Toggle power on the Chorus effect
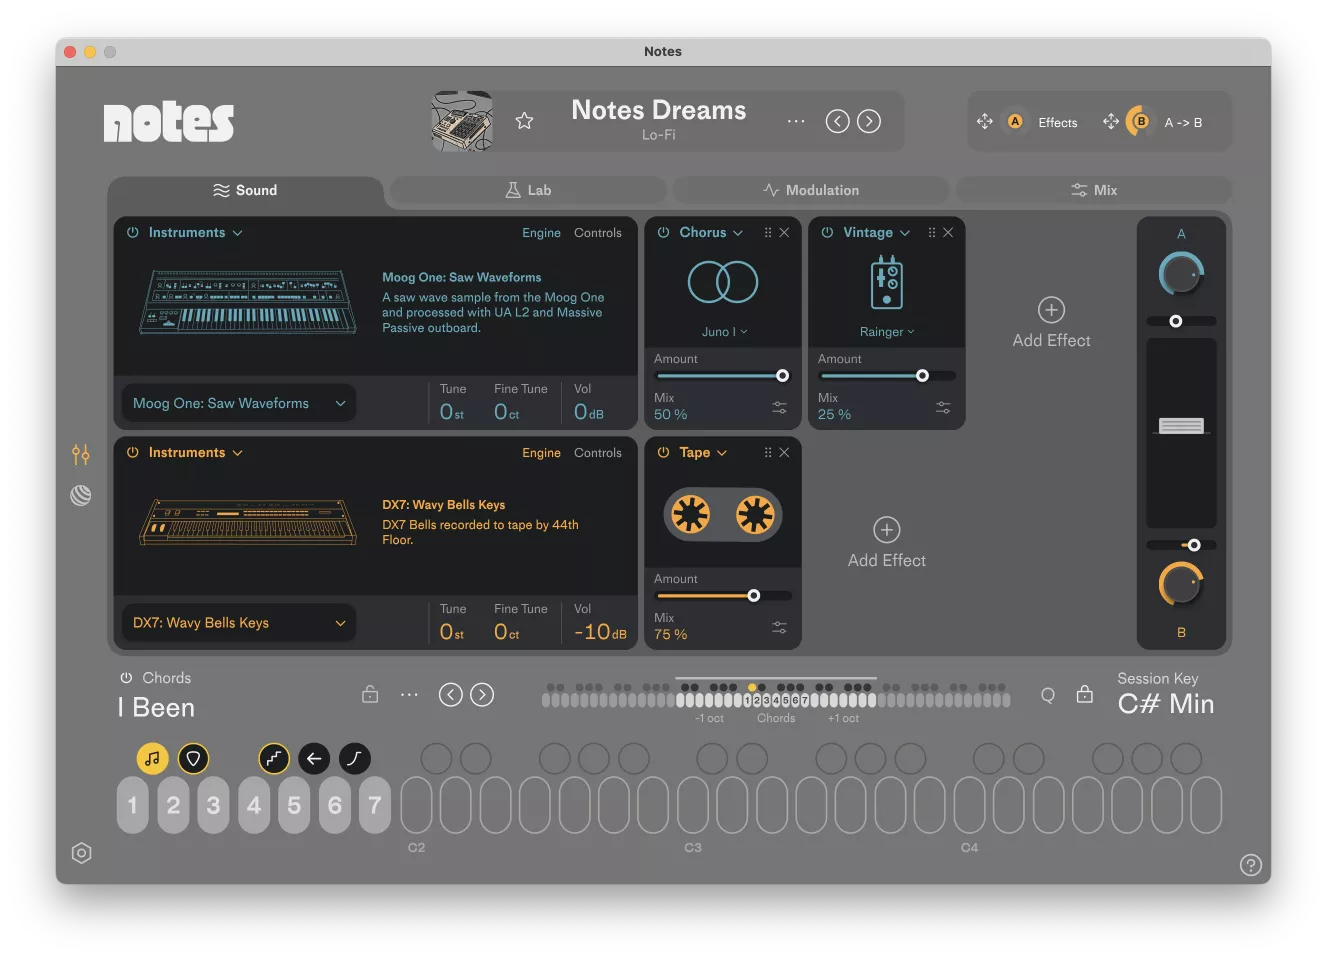This screenshot has height=958, width=1327. [663, 232]
